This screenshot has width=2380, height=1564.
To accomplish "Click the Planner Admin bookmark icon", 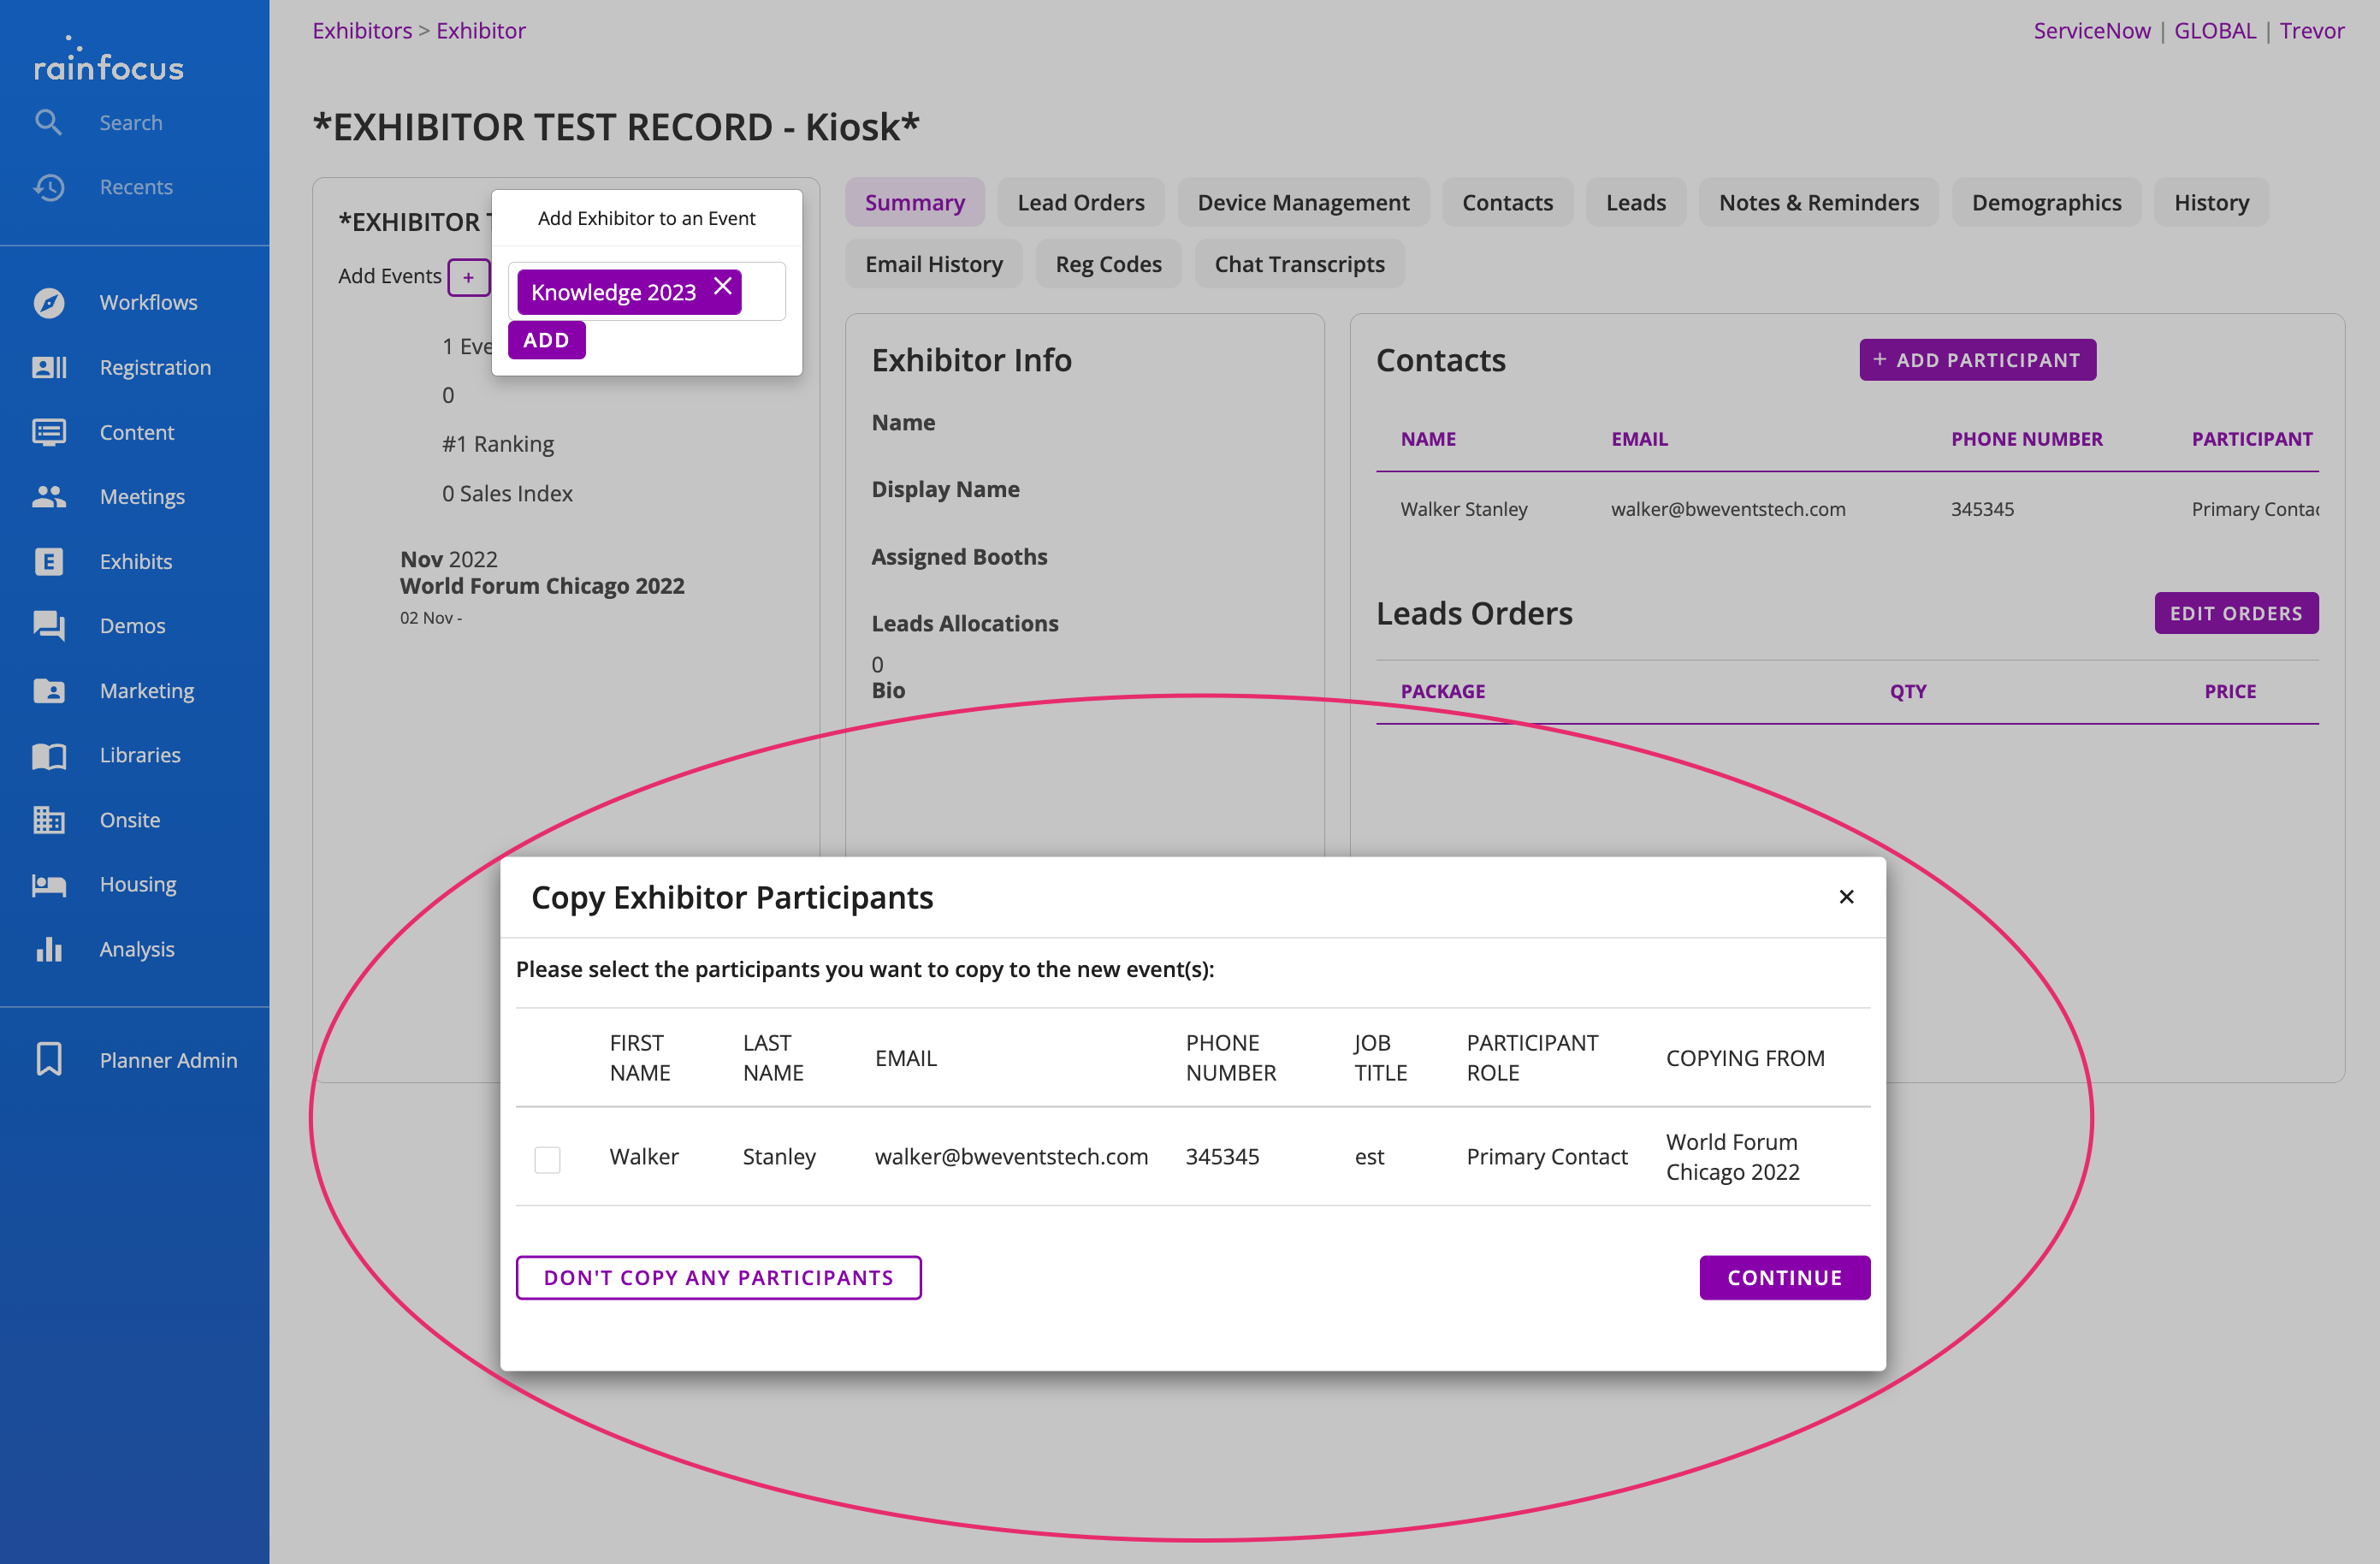I will (48, 1059).
